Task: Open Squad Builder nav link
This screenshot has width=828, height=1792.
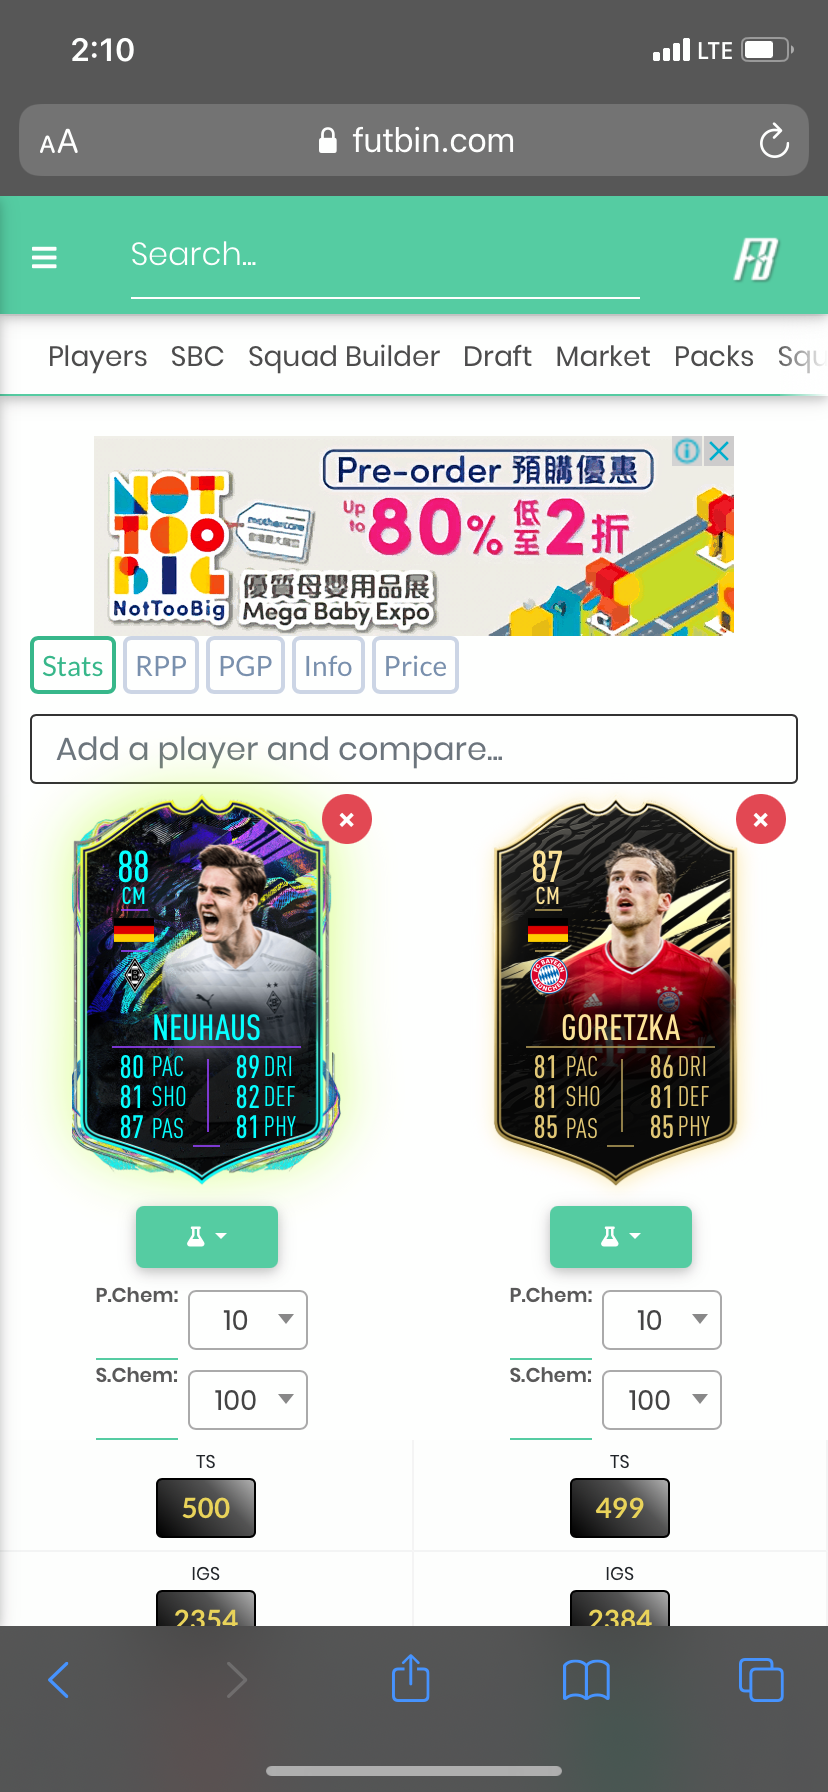Action: coord(344,357)
